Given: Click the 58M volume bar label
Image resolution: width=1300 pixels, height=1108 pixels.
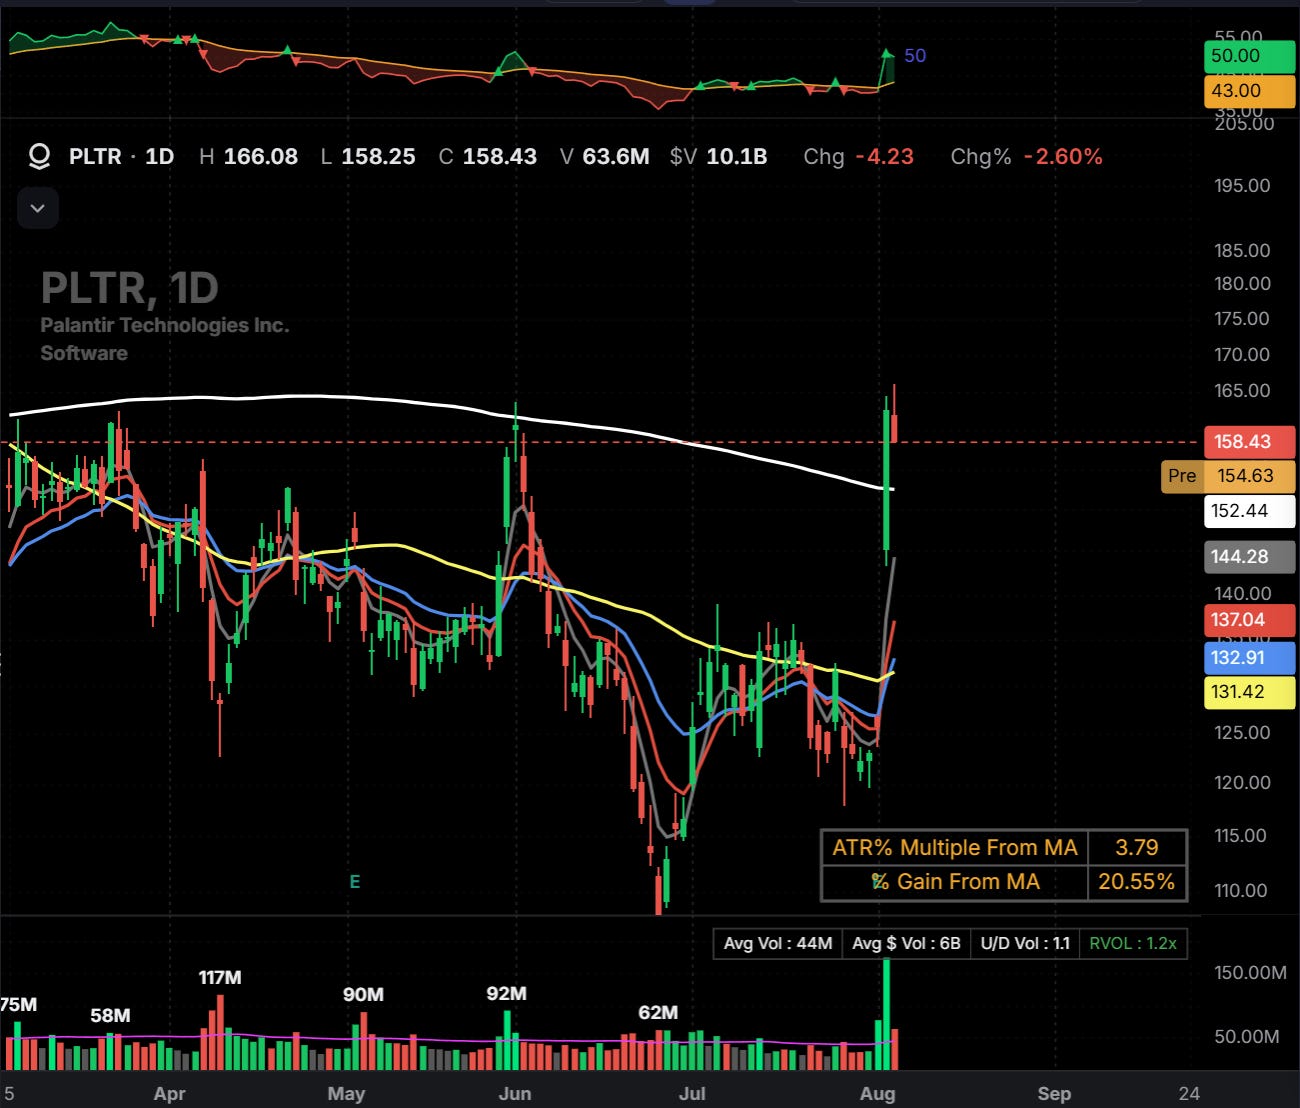Looking at the screenshot, I should (x=110, y=1016).
